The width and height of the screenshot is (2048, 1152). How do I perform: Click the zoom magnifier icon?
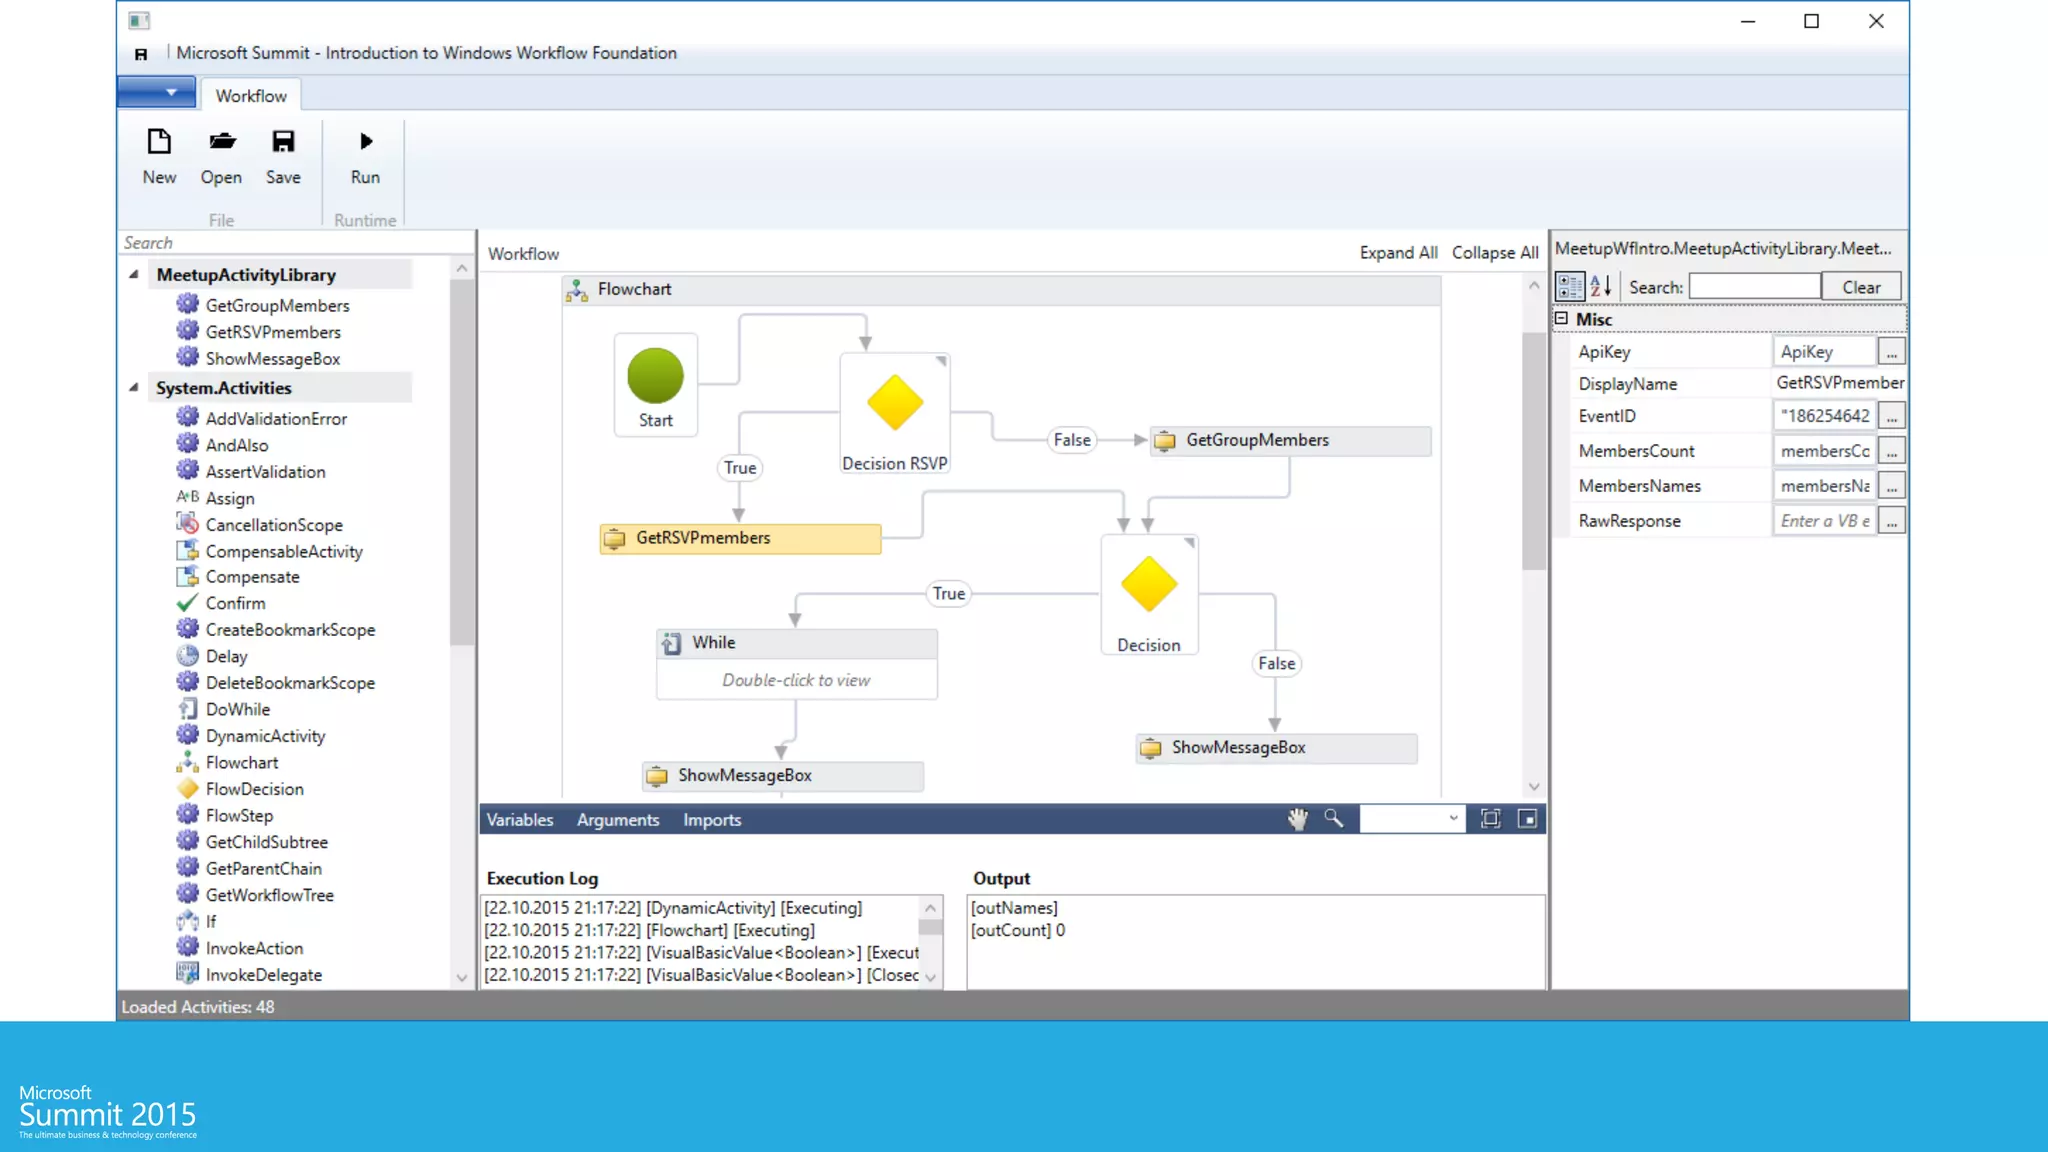click(1333, 819)
